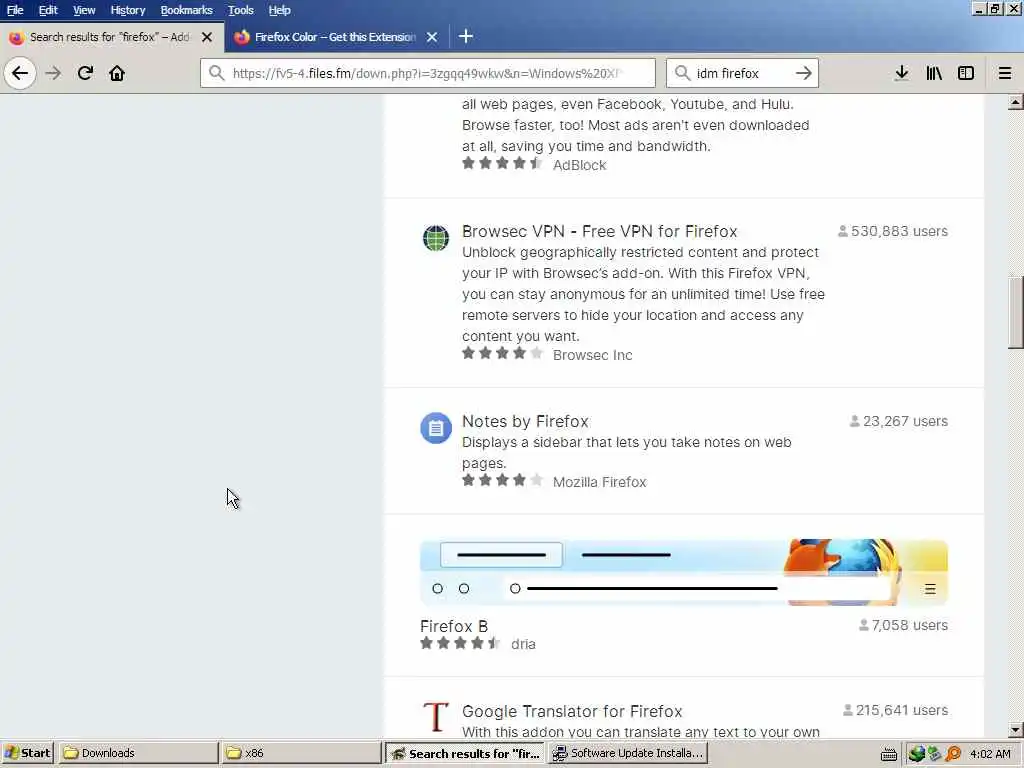Click the green globe tray icon

917,754
